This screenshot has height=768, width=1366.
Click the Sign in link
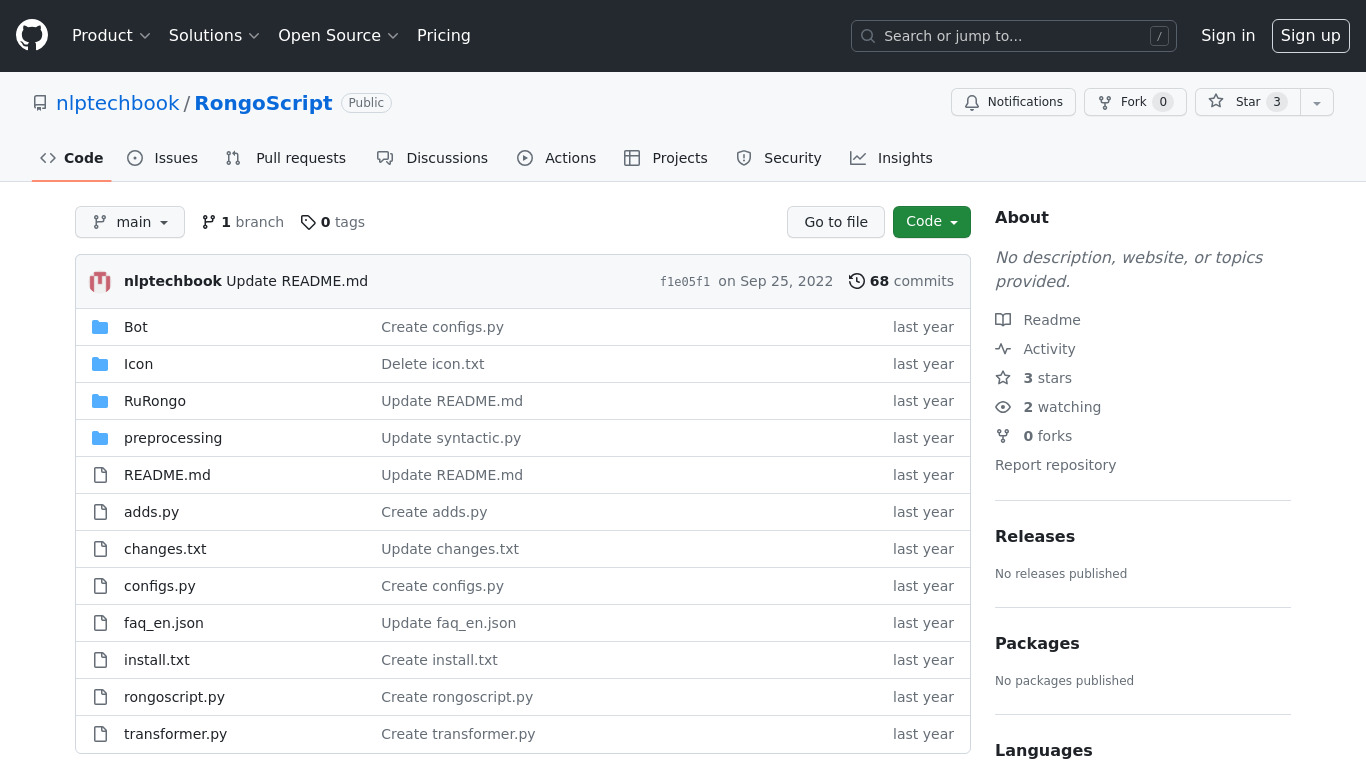click(x=1228, y=36)
